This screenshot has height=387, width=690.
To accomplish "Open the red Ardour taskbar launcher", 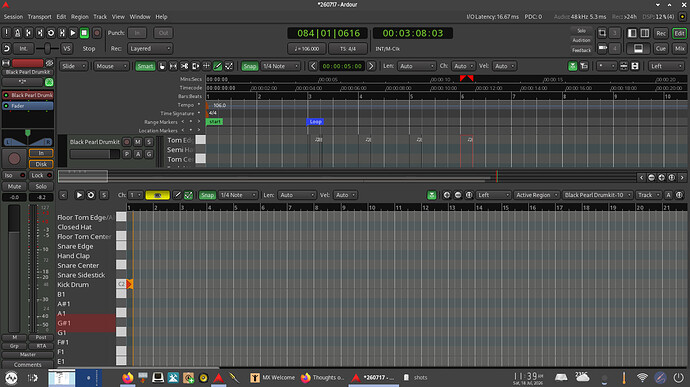I will tap(219, 377).
